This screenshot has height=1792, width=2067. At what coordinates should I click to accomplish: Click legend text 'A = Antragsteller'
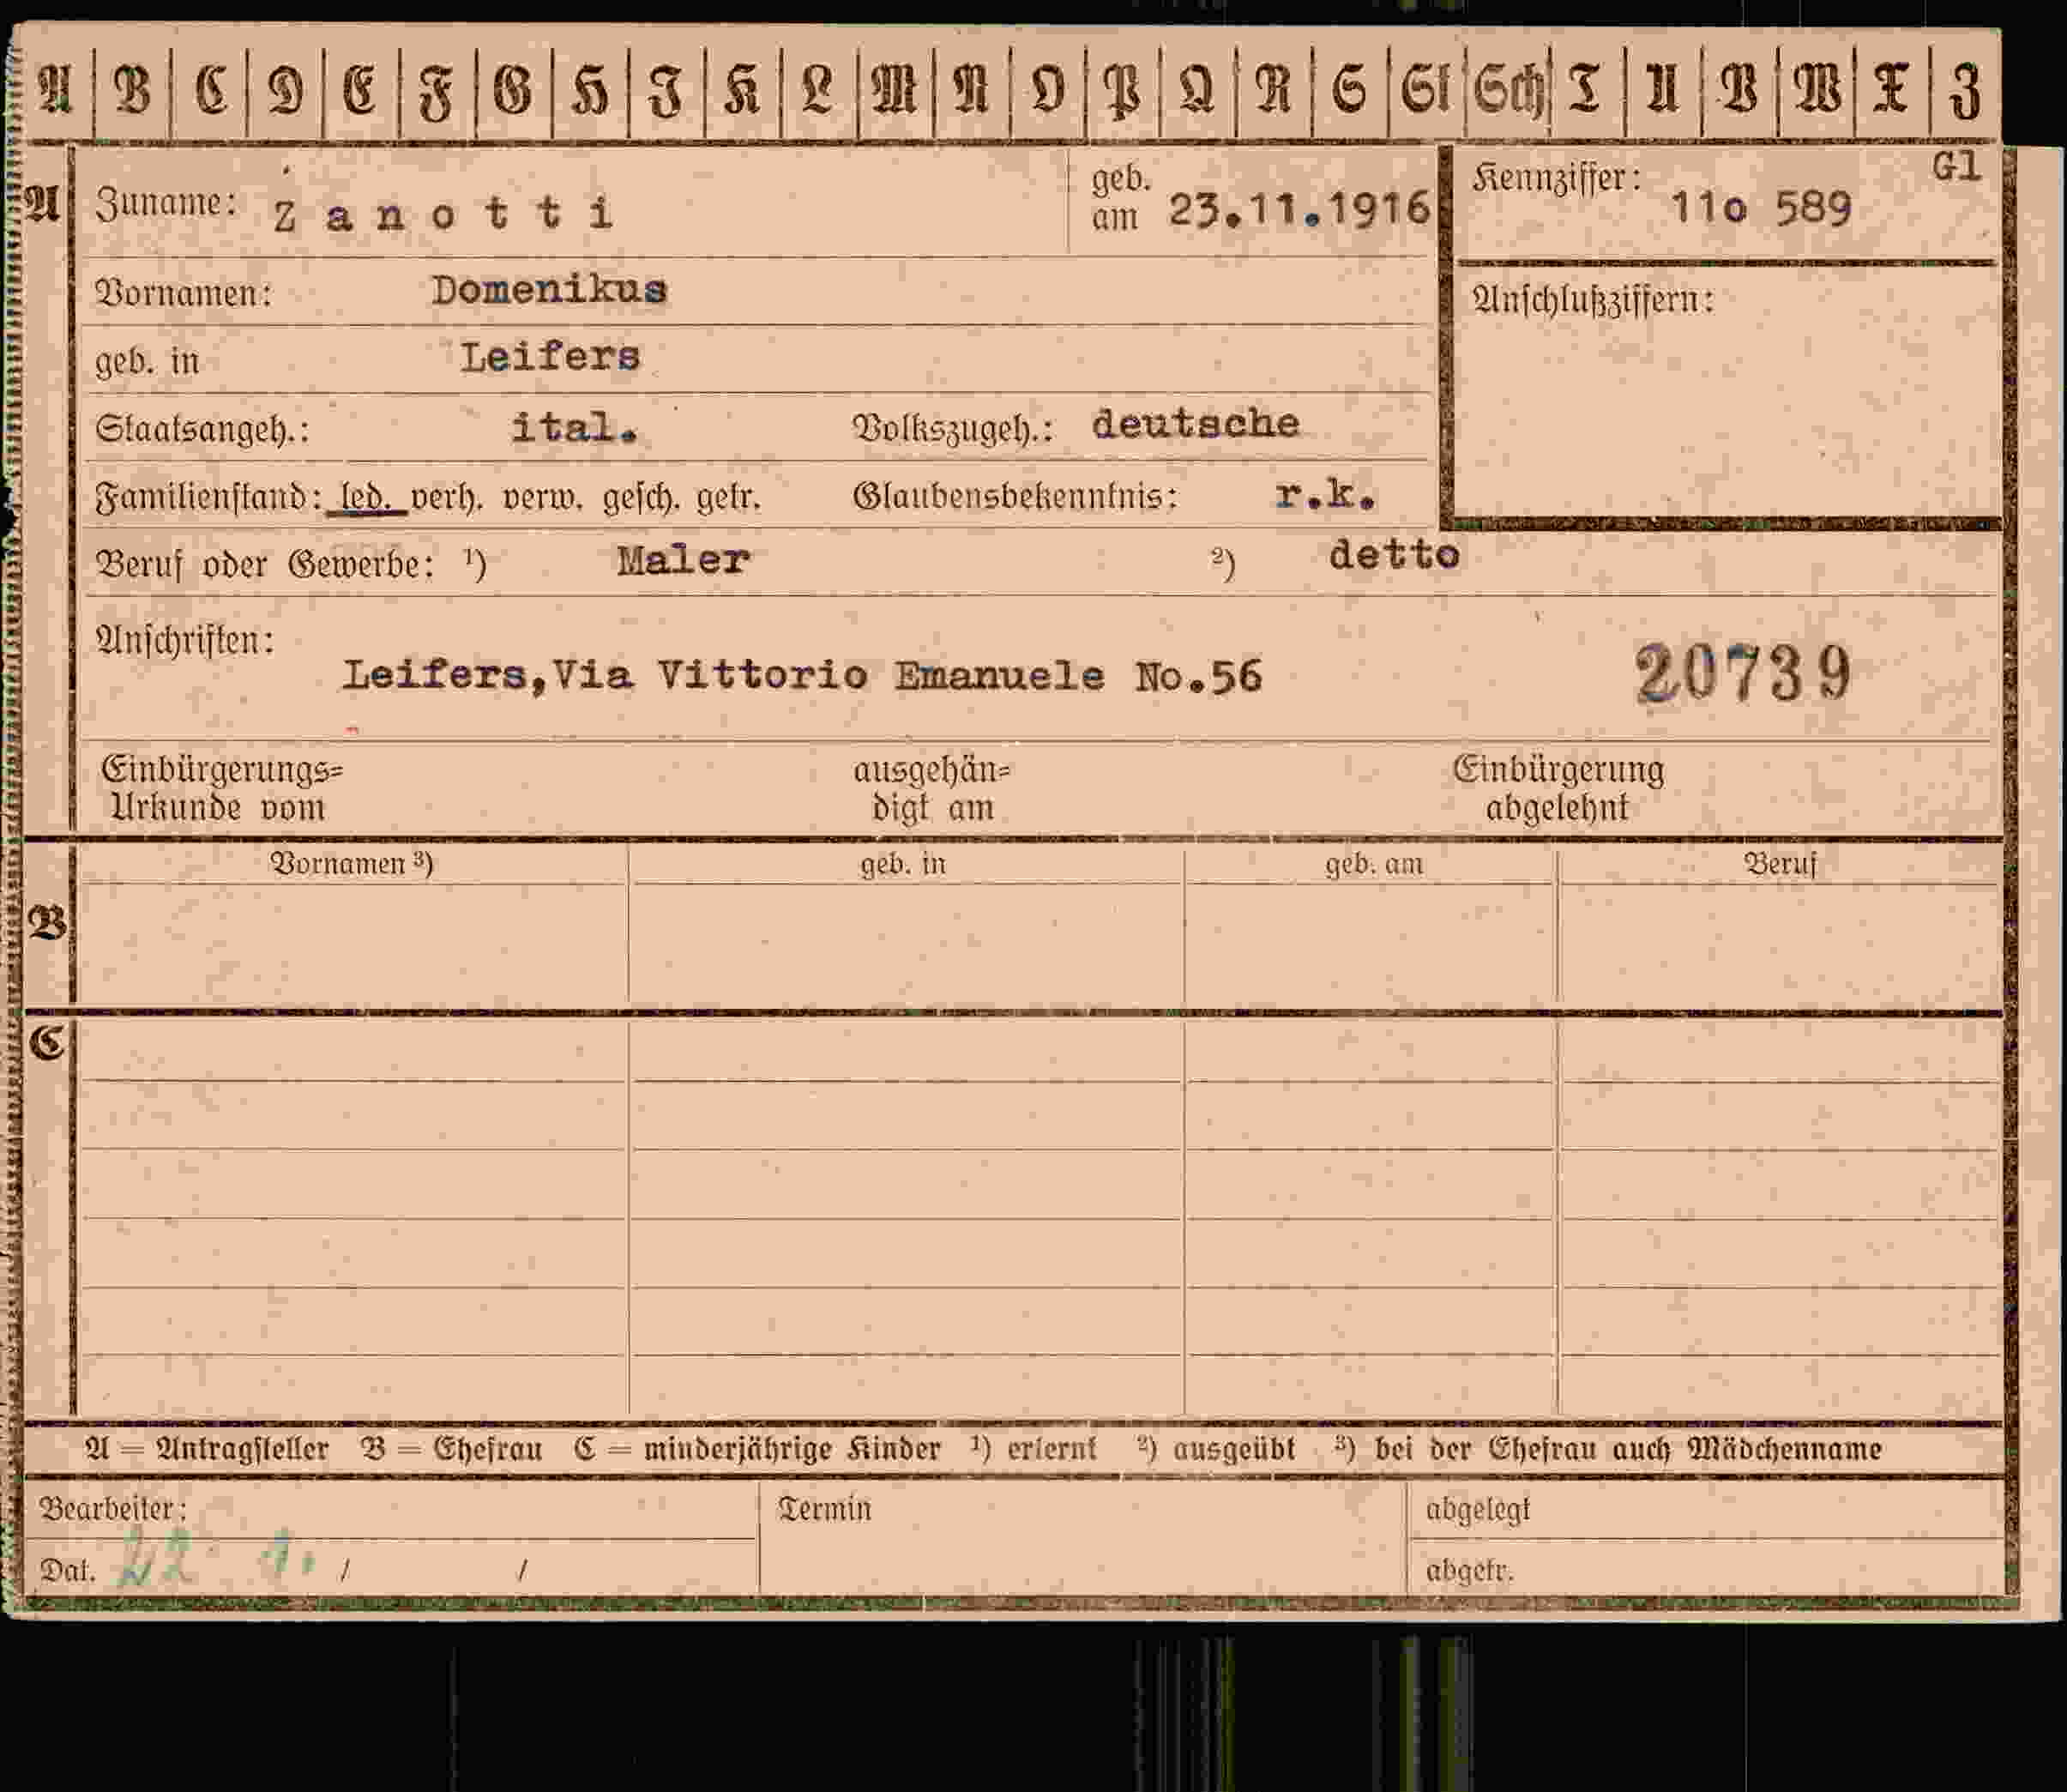[x=206, y=1448]
